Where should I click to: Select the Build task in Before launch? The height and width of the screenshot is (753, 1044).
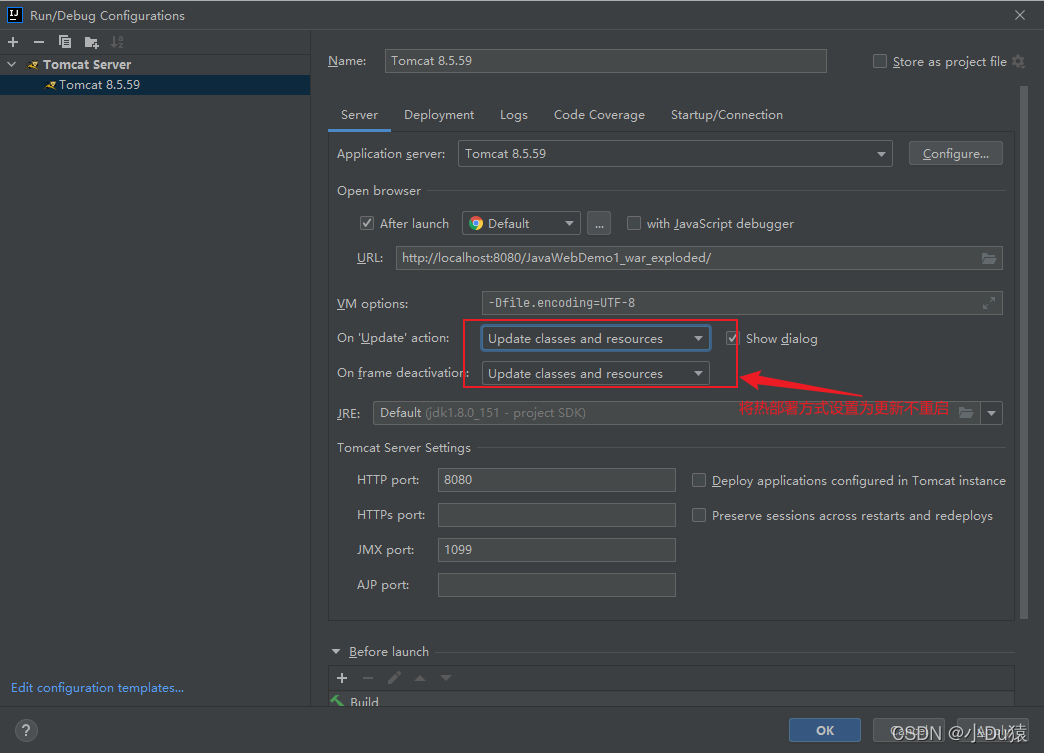[671, 701]
